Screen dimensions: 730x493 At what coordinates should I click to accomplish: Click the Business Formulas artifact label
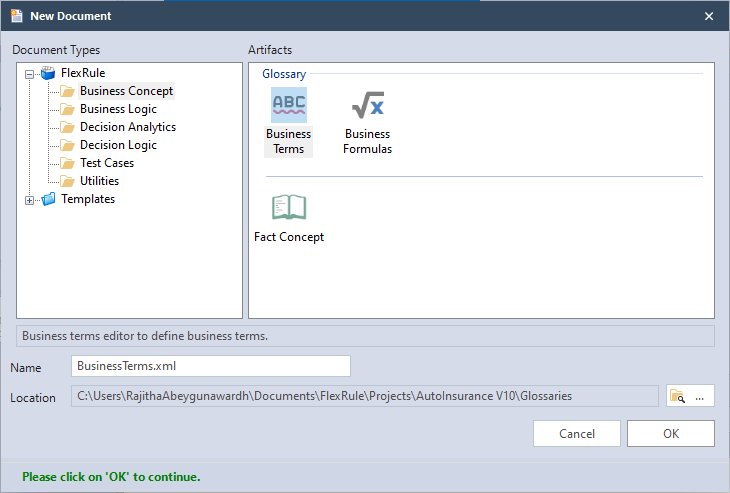click(367, 142)
